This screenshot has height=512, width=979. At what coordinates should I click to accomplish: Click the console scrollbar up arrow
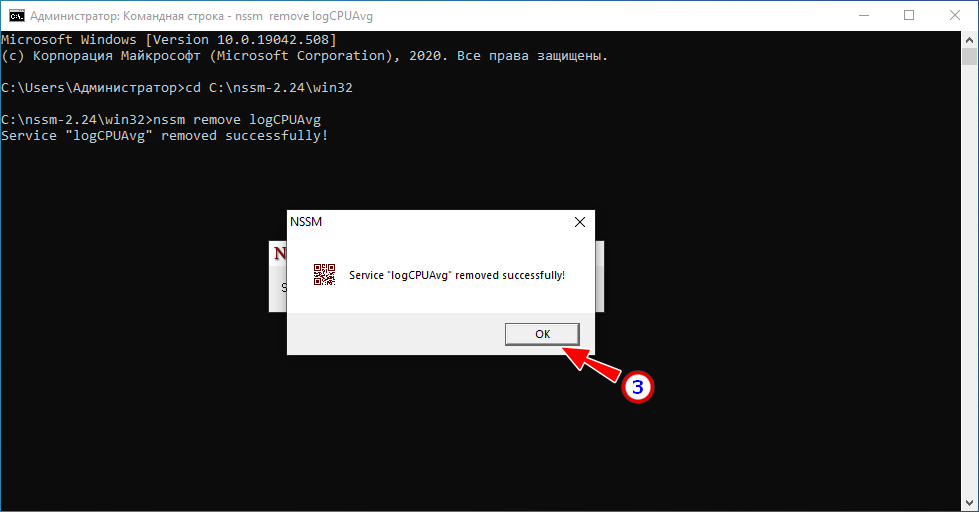coord(969,39)
